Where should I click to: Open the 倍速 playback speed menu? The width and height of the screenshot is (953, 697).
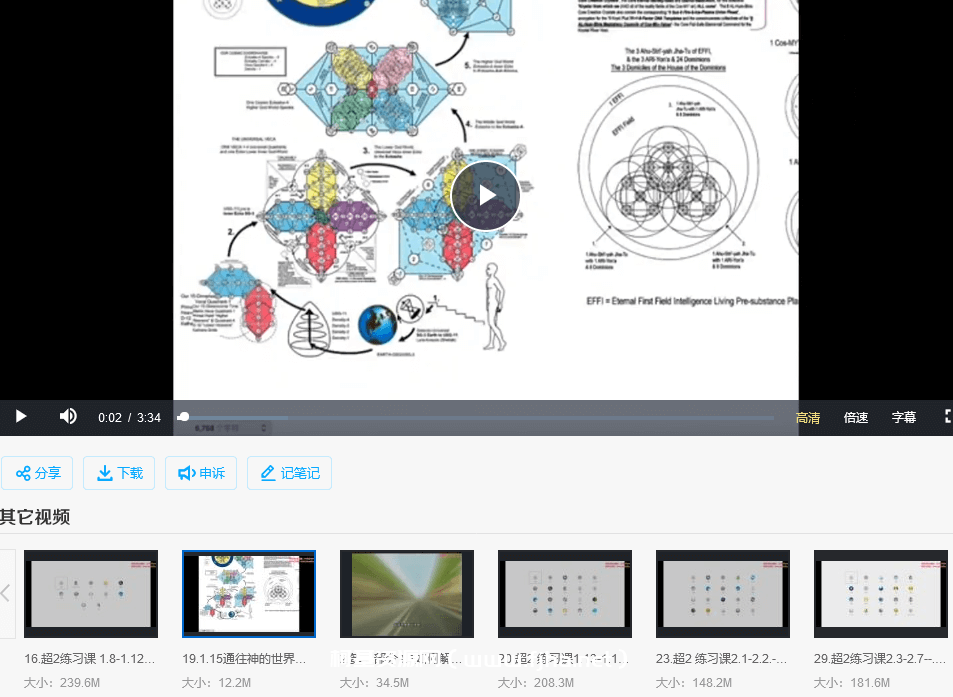[x=856, y=417]
